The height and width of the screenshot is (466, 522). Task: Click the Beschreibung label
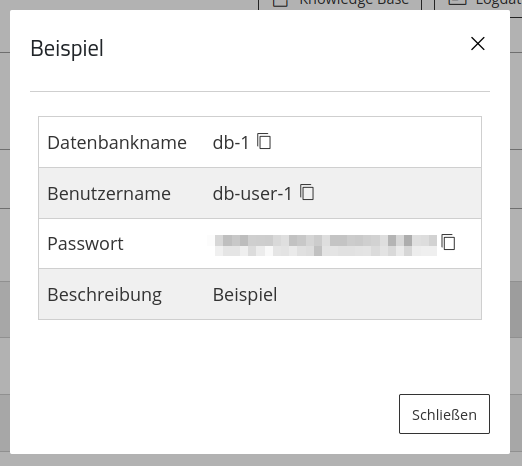[104, 295]
